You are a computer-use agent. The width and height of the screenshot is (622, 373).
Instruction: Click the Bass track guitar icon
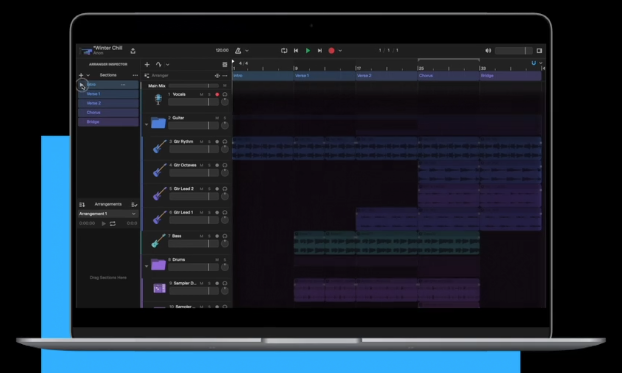click(158, 240)
